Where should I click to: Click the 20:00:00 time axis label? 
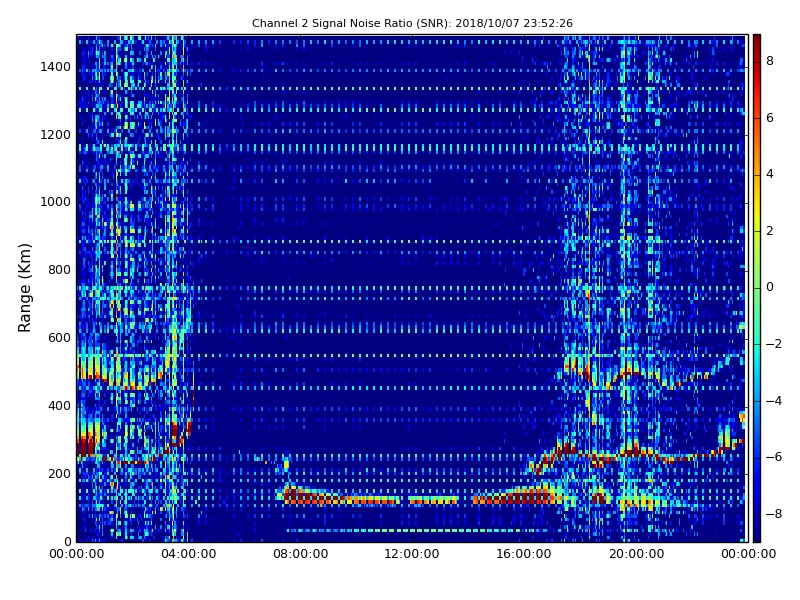pos(636,554)
